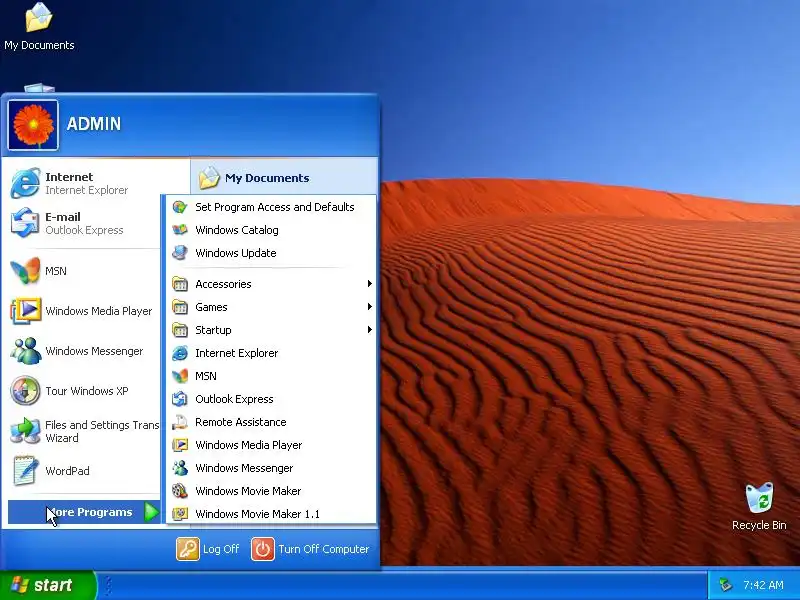Click the Startup folder icon
The width and height of the screenshot is (800, 600).
click(x=180, y=330)
